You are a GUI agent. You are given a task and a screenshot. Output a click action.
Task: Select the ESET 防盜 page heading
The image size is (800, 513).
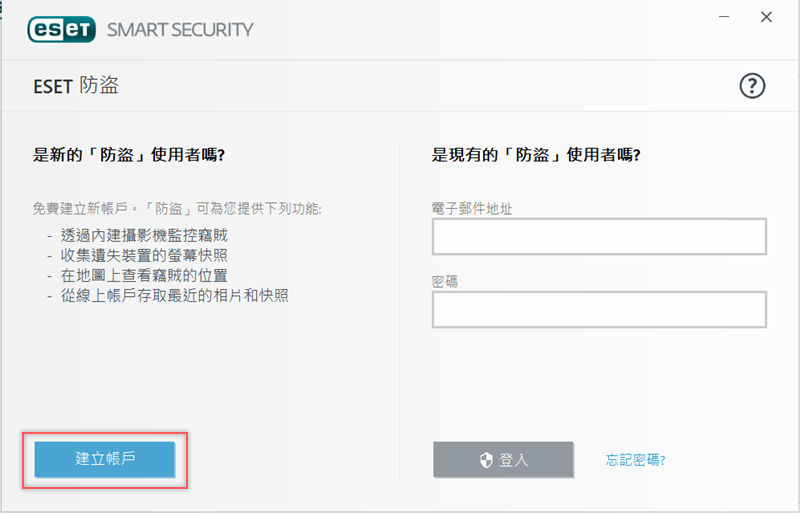click(x=76, y=86)
